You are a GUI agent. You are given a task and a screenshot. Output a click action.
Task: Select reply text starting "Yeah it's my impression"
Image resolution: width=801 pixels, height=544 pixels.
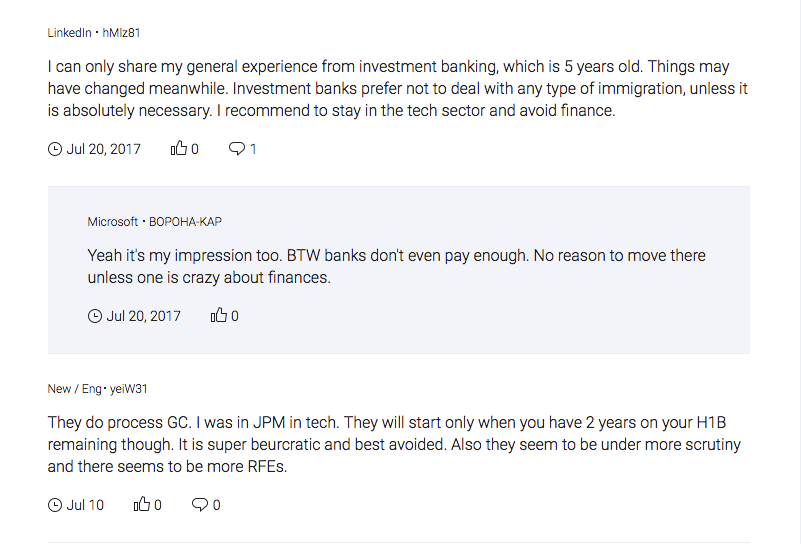coord(396,266)
